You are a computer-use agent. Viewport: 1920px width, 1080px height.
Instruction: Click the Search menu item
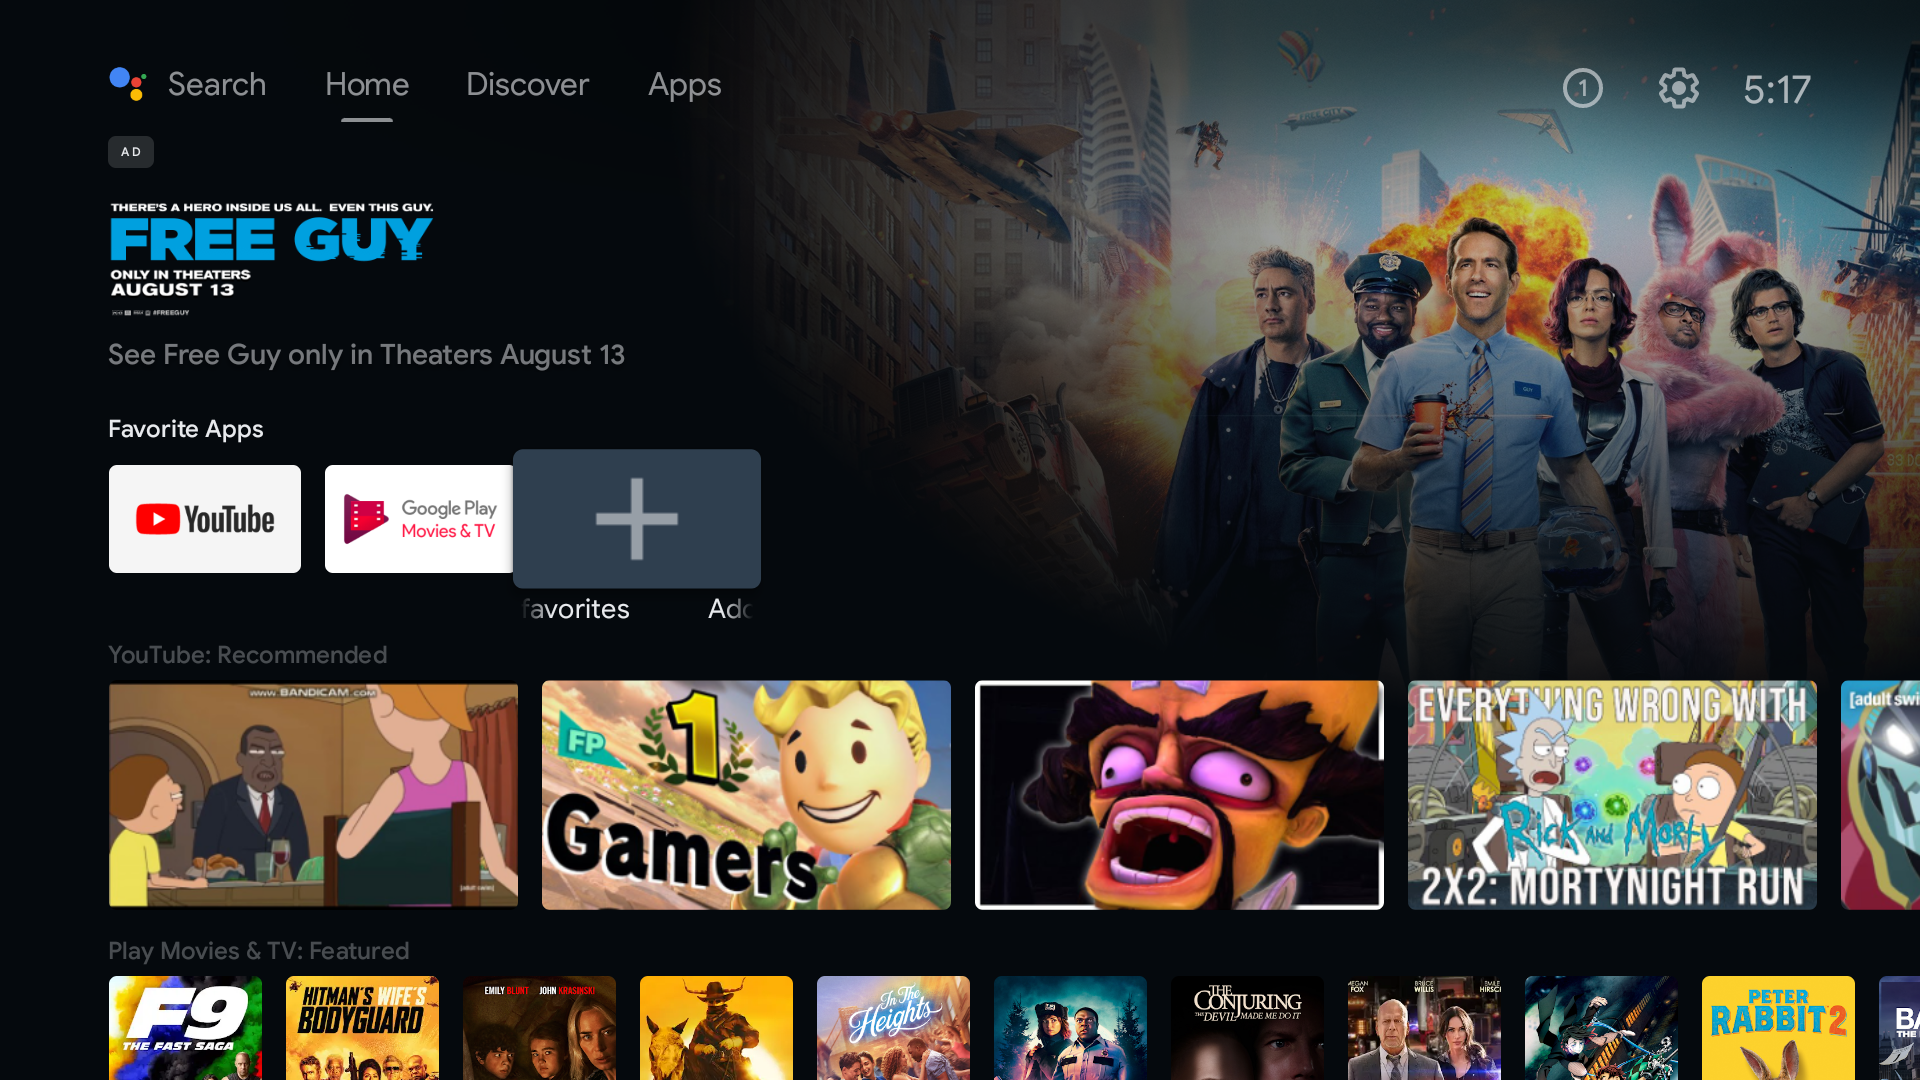[216, 84]
